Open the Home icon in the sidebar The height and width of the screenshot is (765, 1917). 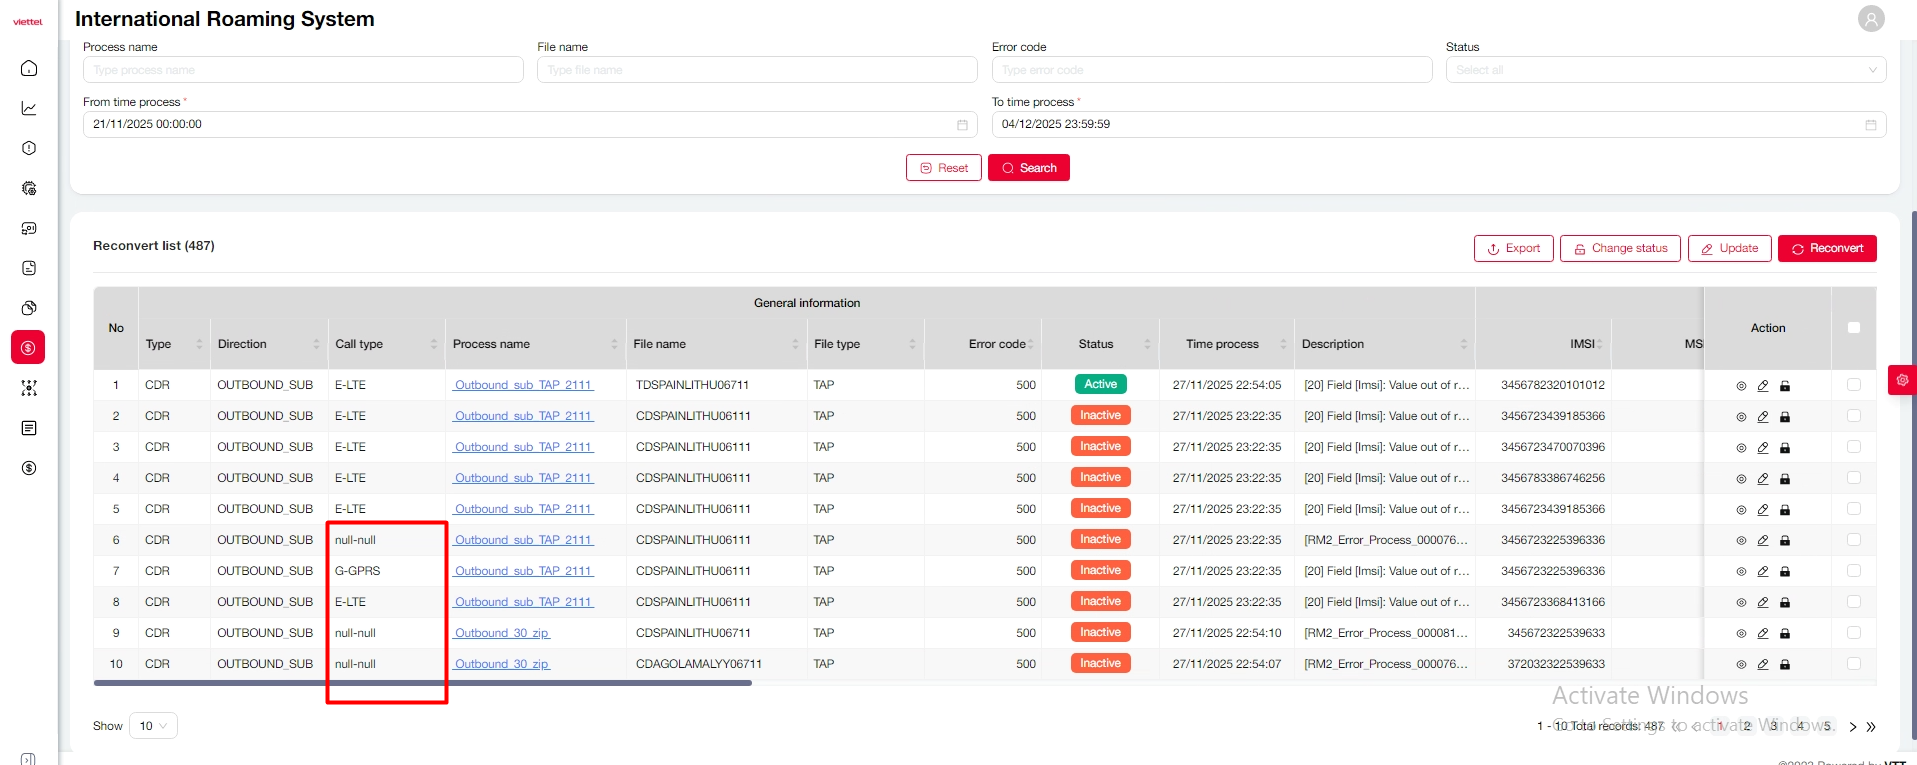pyautogui.click(x=29, y=68)
